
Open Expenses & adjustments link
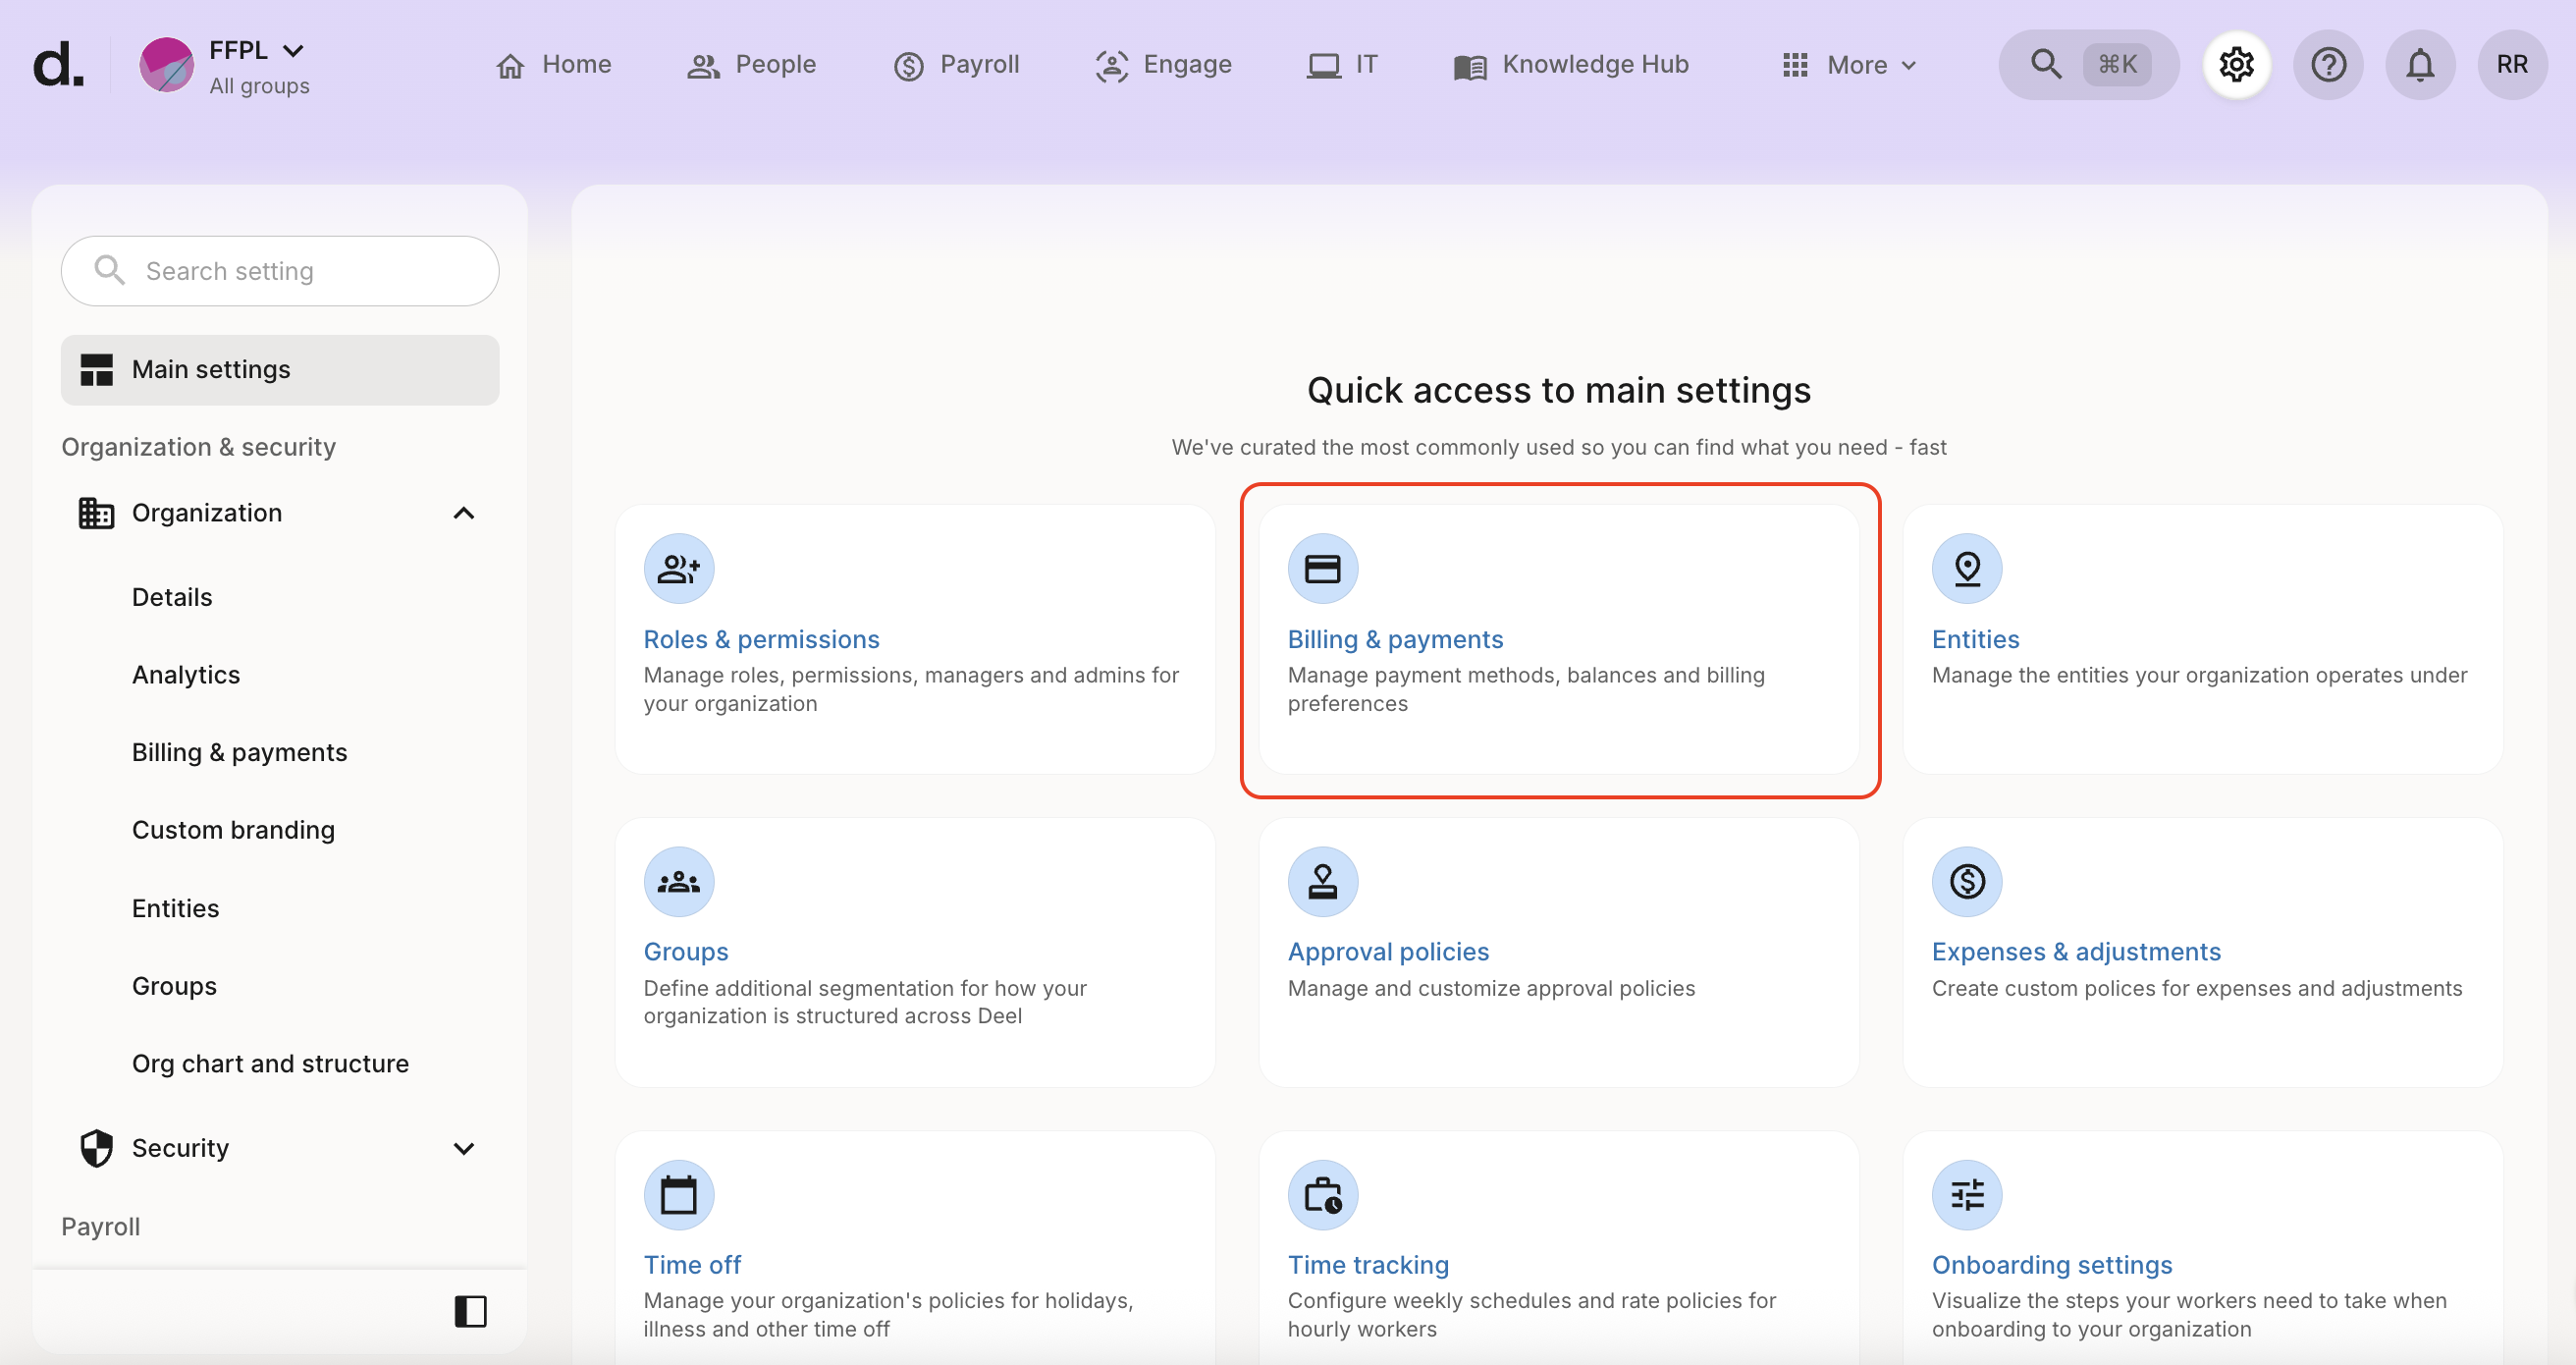(x=2076, y=952)
